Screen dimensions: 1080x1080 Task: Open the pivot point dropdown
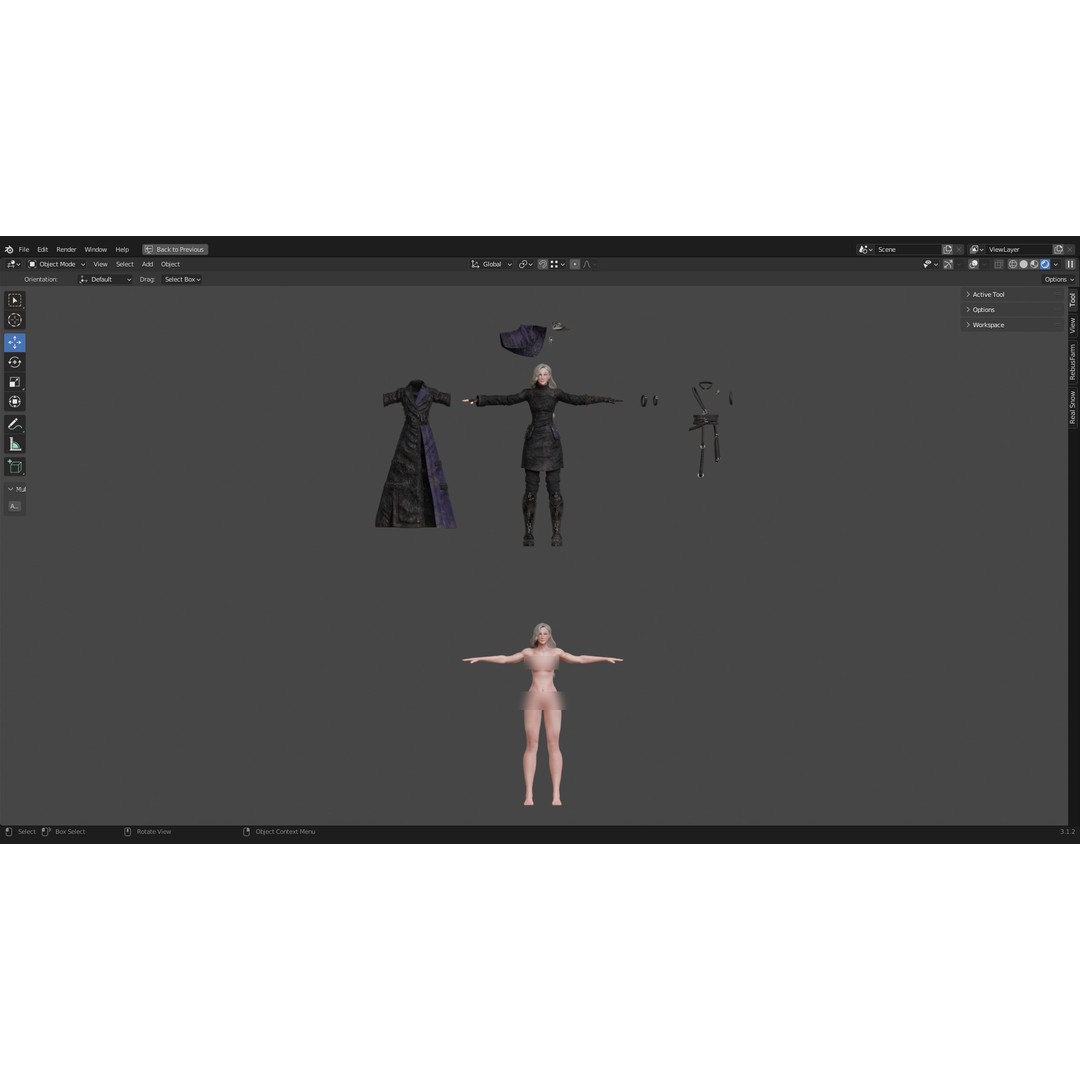[x=526, y=264]
